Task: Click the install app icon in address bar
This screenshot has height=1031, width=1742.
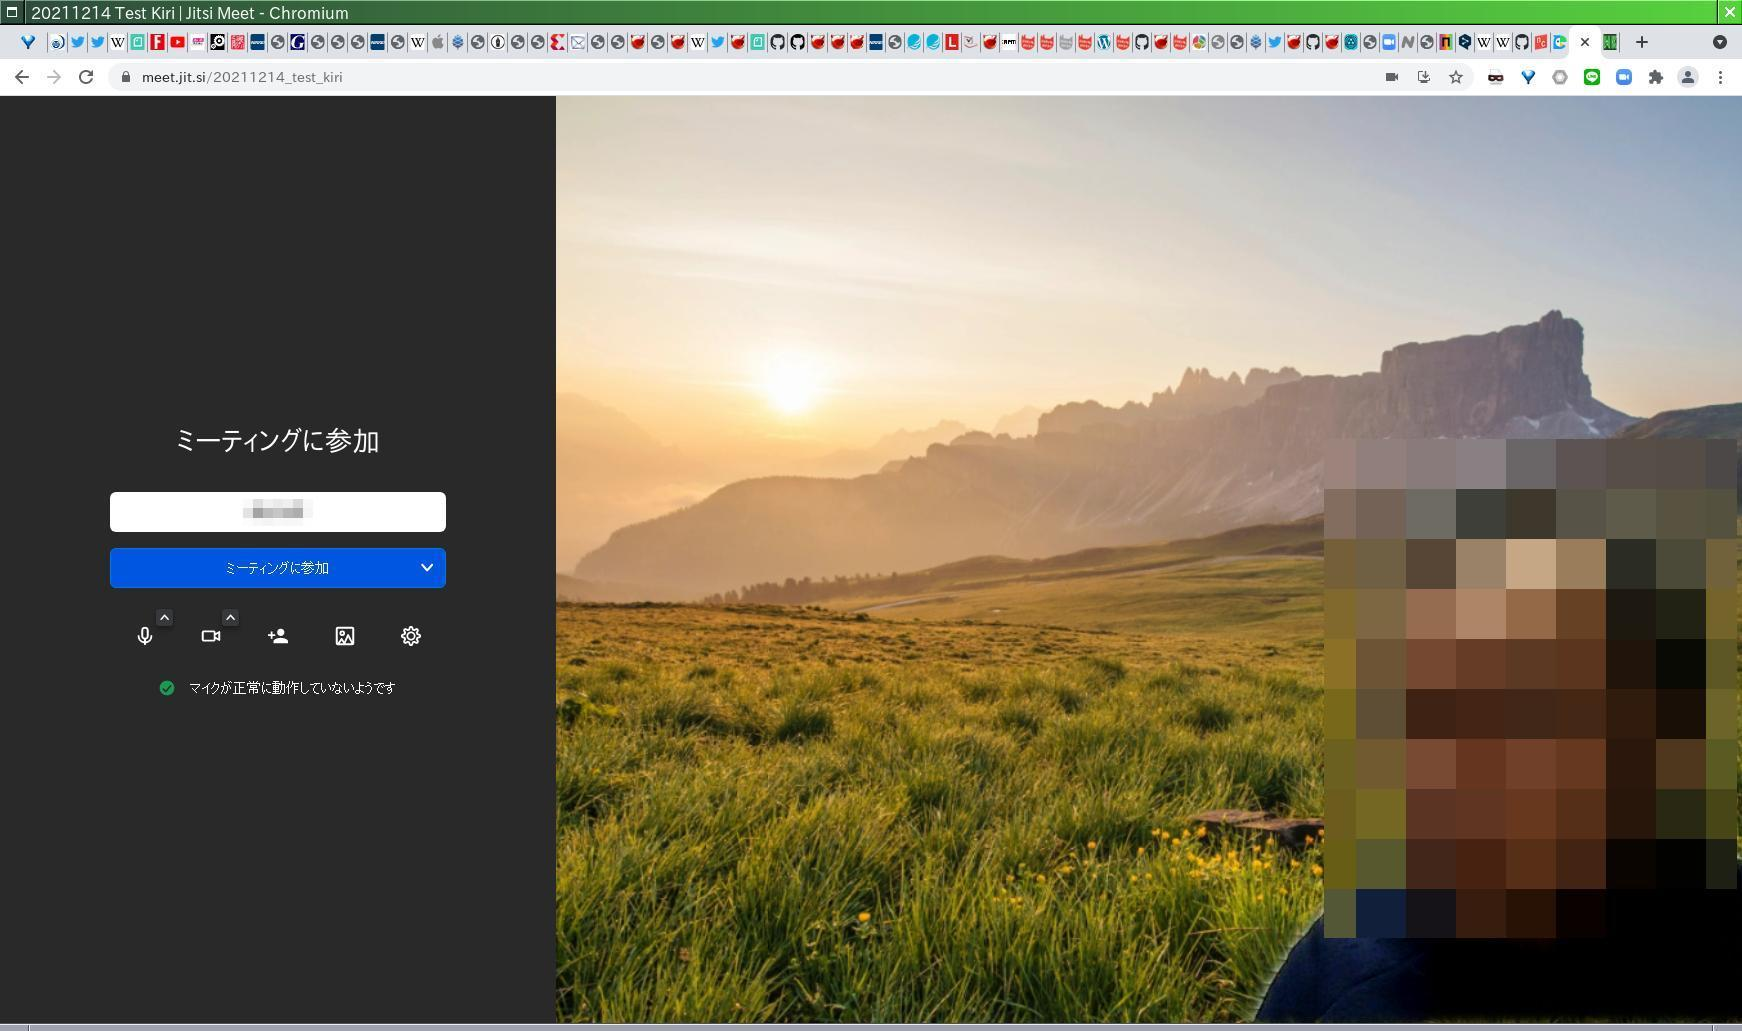Action: tap(1423, 77)
